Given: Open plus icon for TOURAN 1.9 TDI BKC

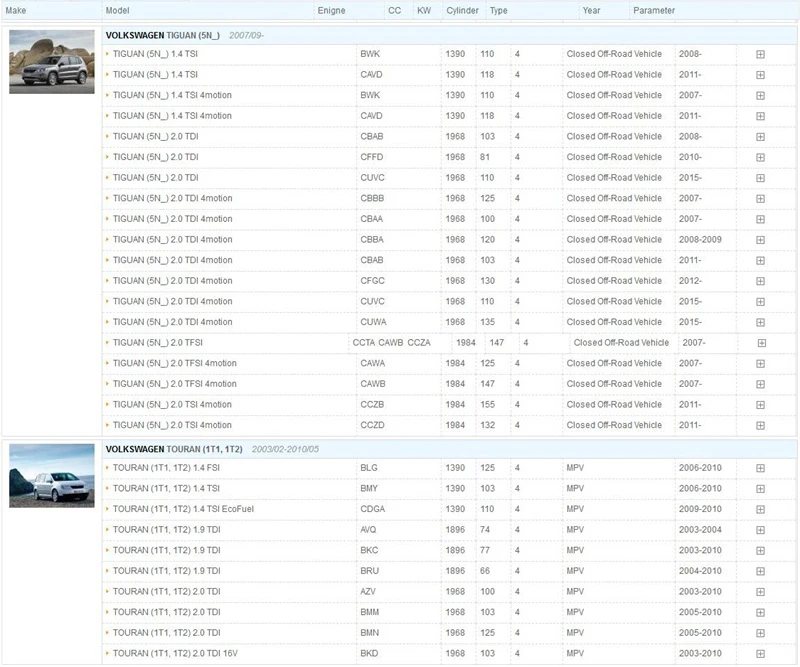Looking at the screenshot, I should (x=760, y=551).
